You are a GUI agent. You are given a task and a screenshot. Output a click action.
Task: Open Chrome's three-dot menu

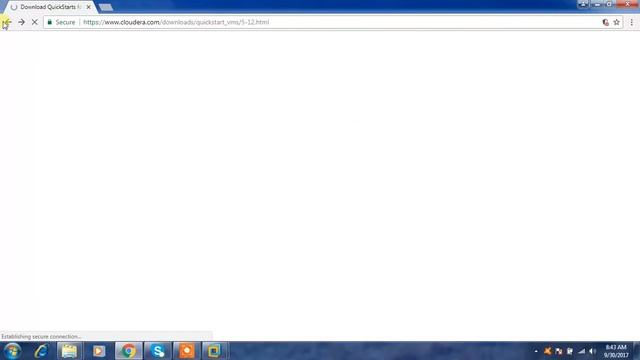[x=631, y=22]
